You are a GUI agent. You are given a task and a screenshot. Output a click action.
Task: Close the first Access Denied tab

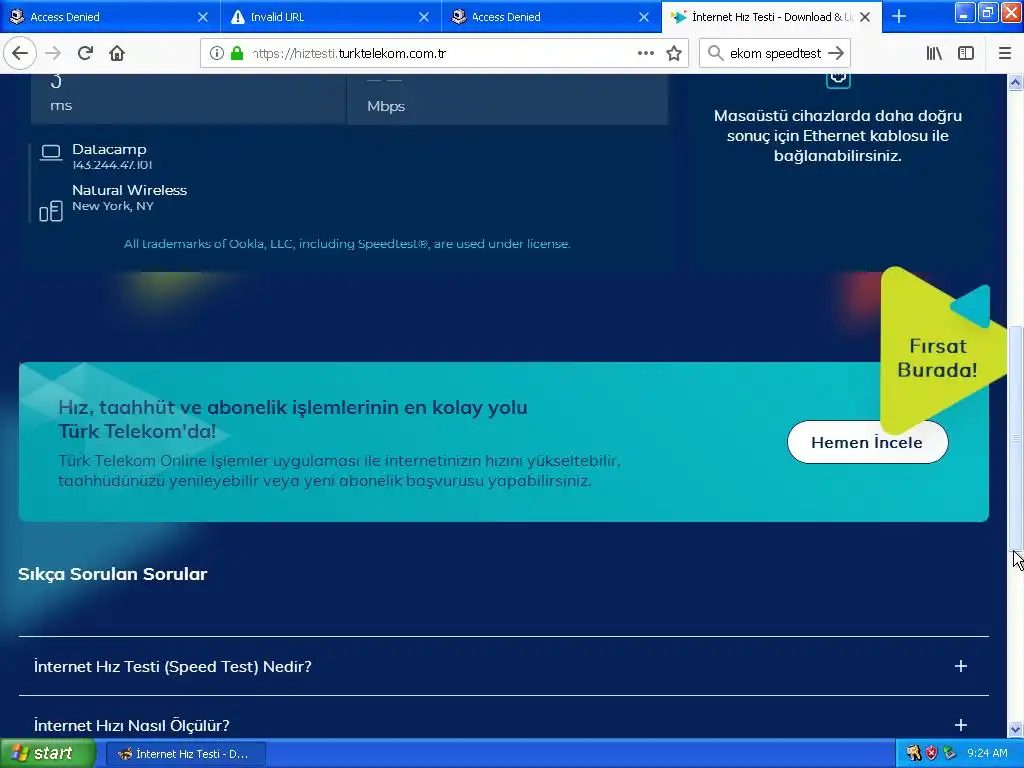pos(203,17)
